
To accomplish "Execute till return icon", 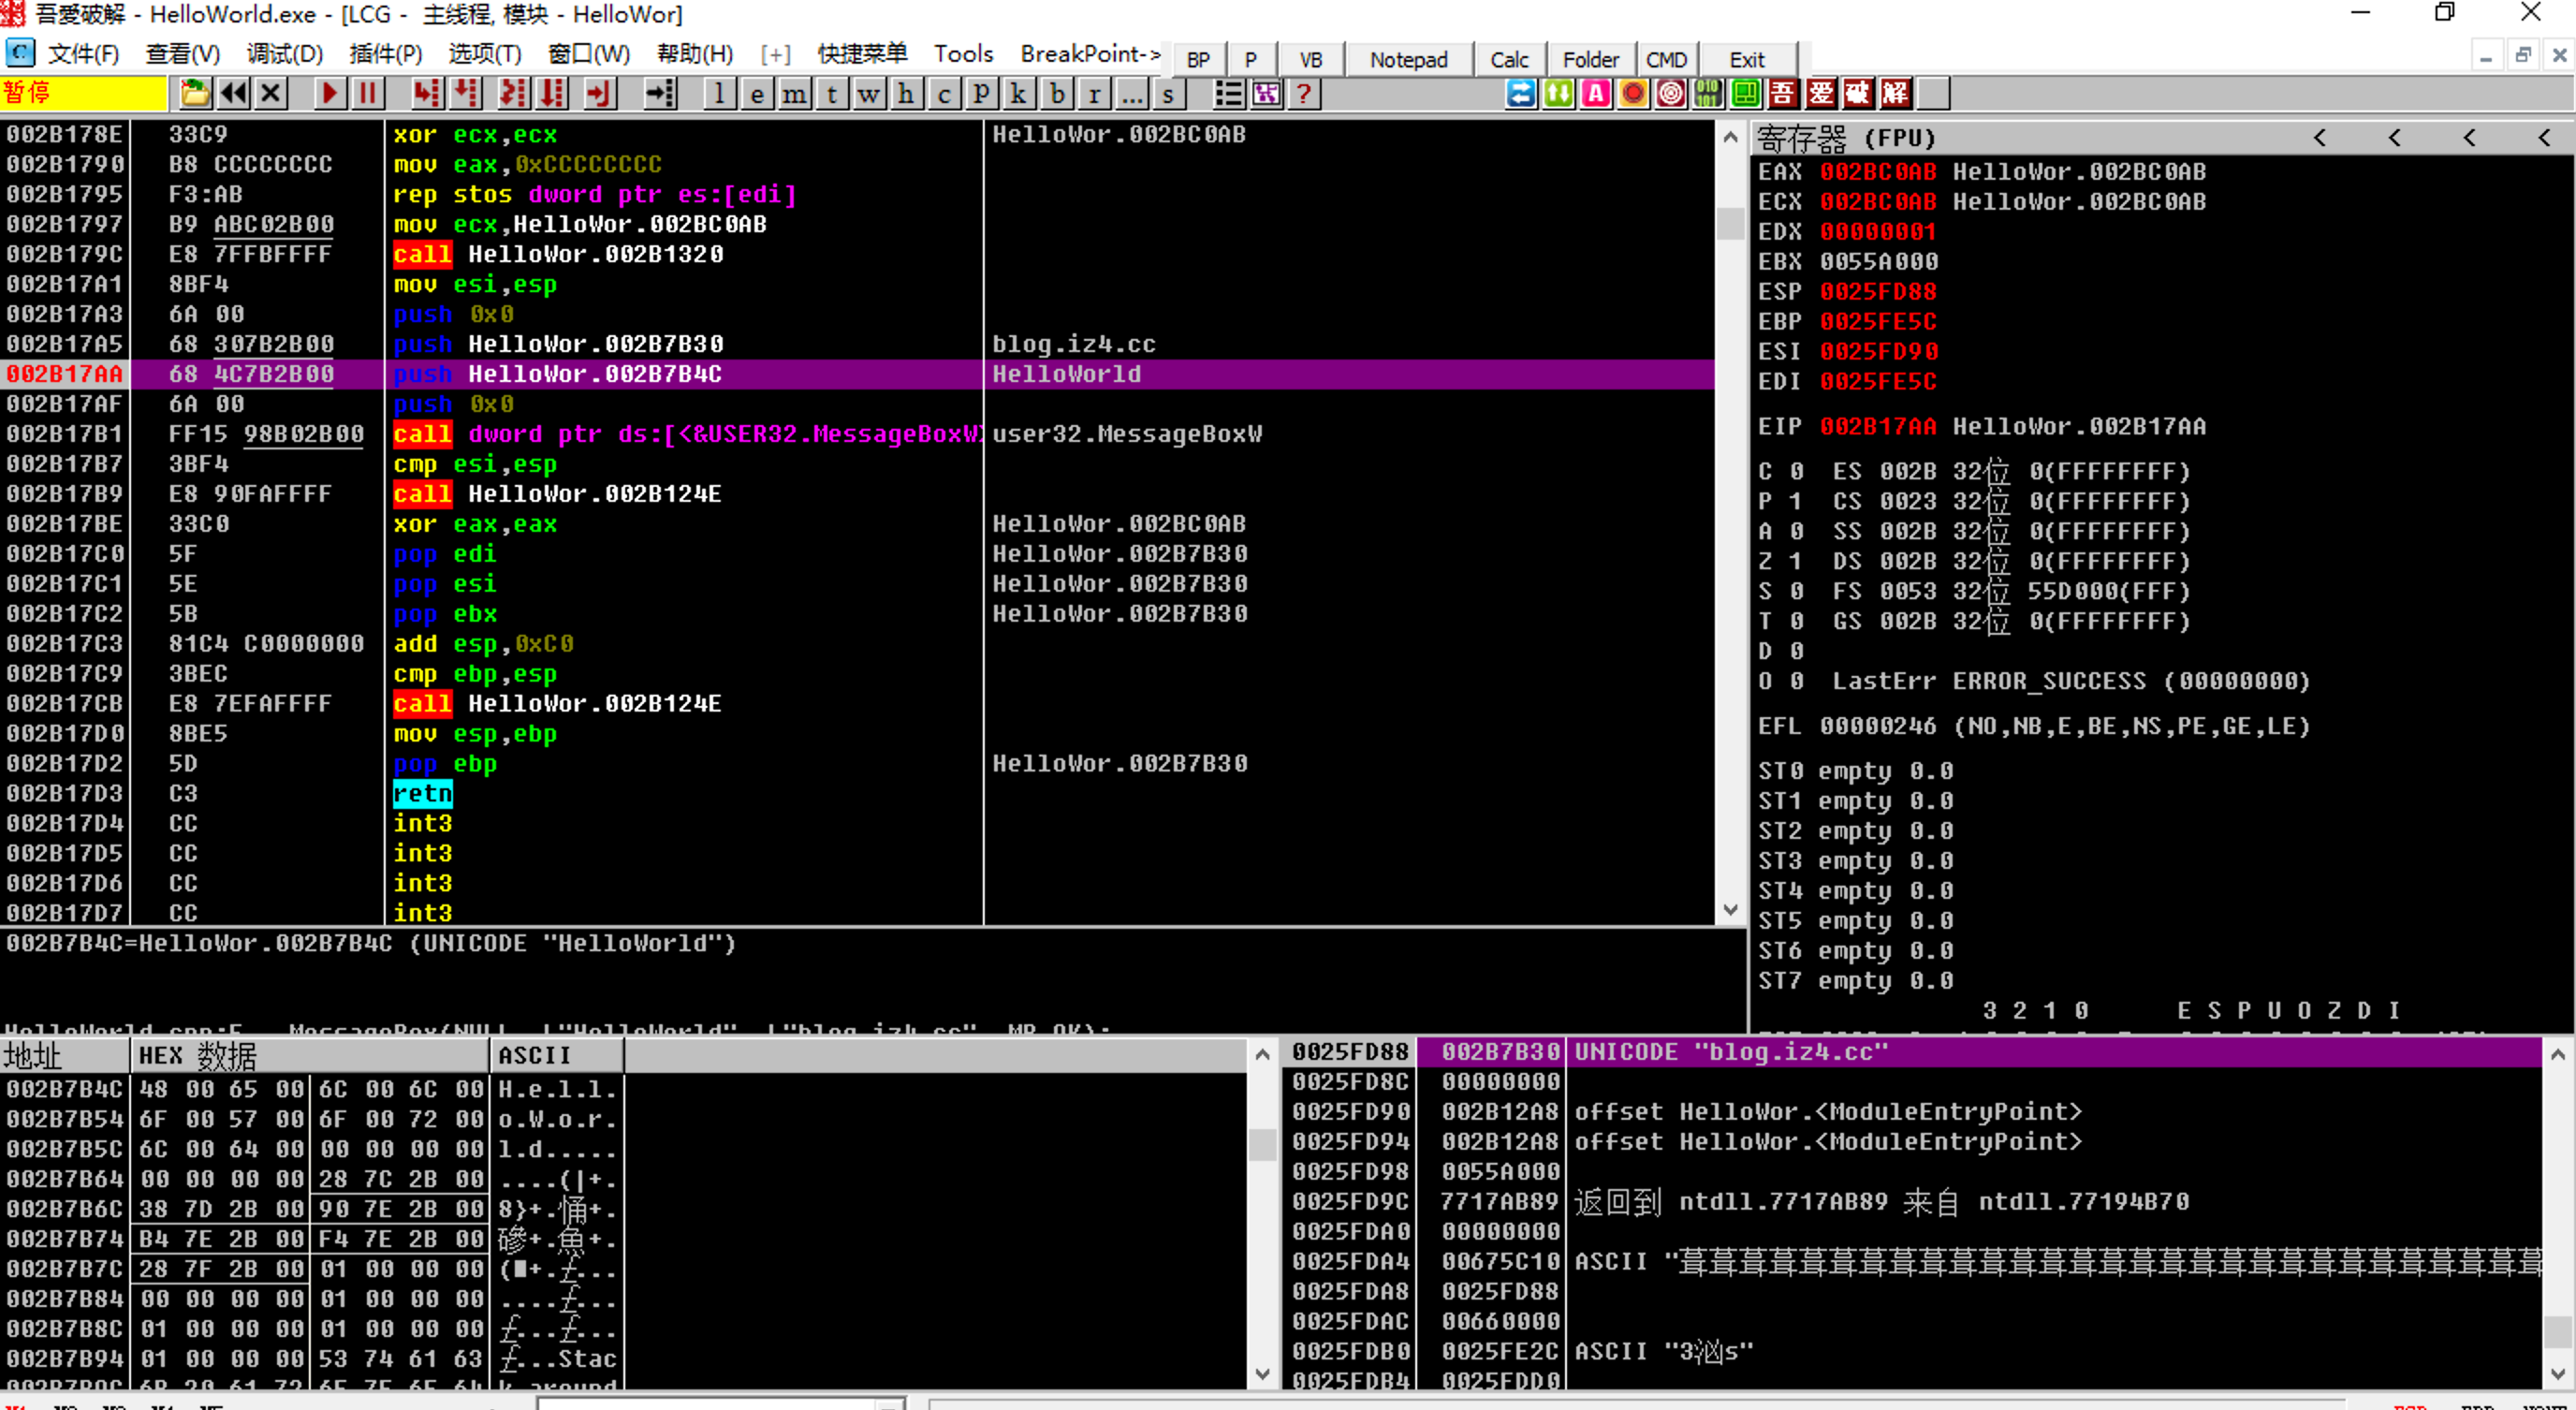I will coord(598,94).
